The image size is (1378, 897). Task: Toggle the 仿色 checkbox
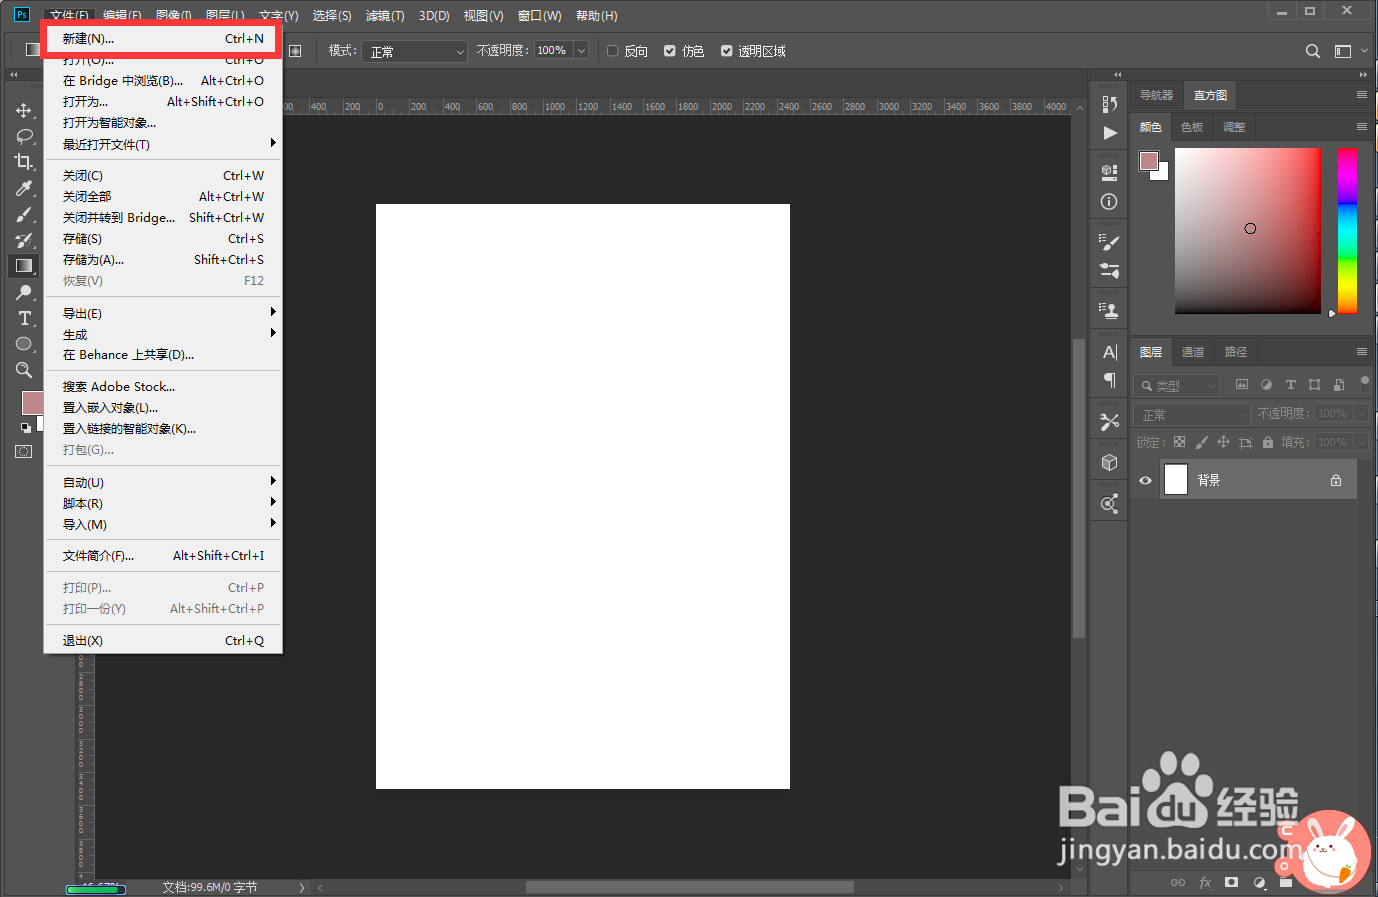click(x=670, y=51)
